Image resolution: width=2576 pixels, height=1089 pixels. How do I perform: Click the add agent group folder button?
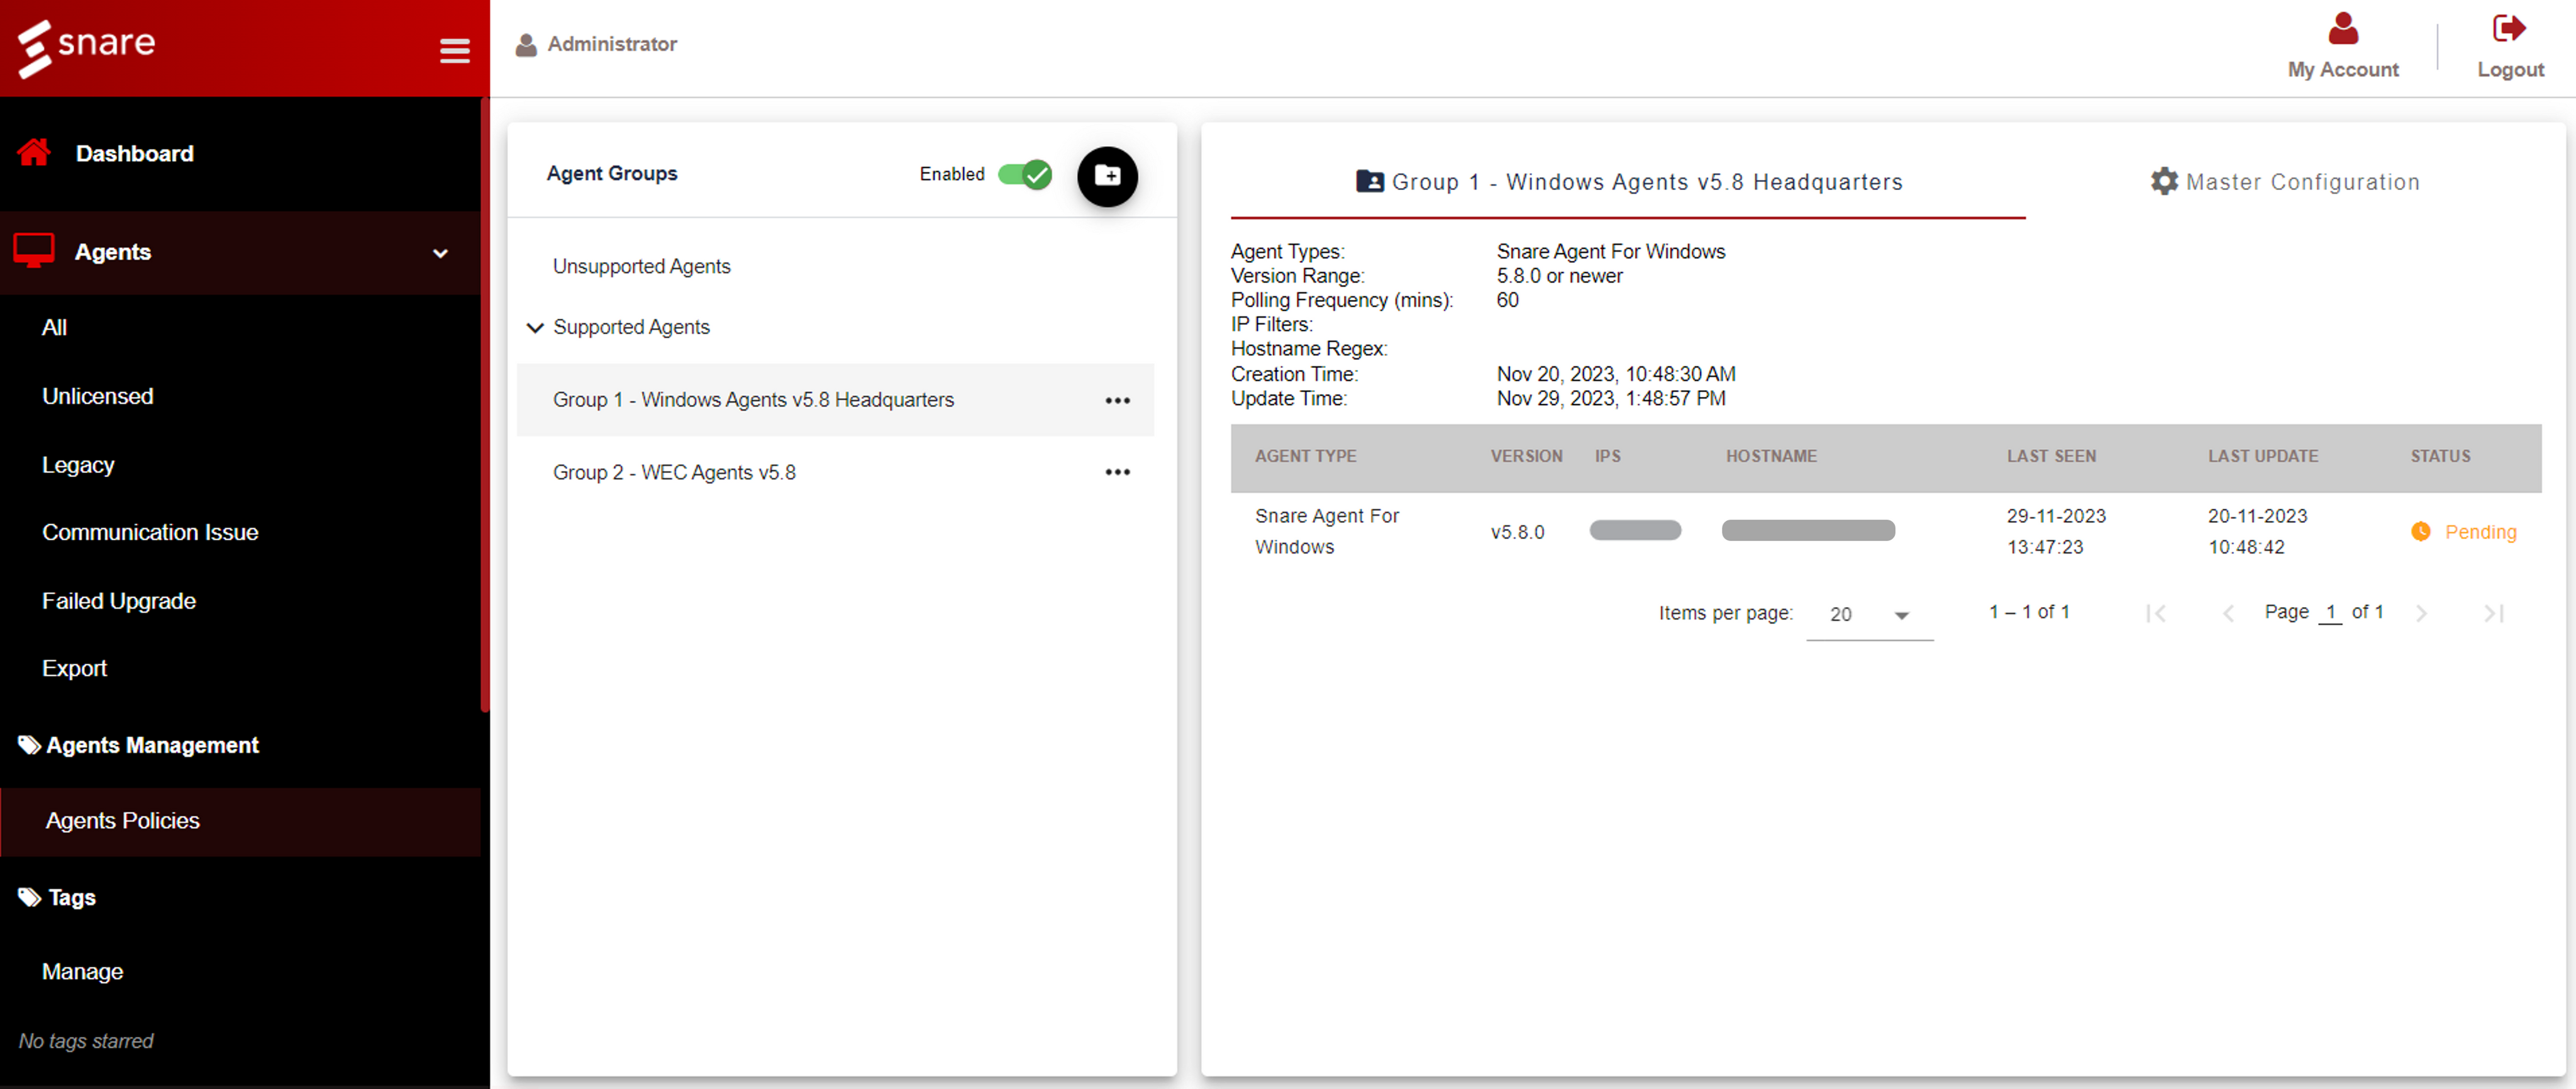pos(1107,176)
